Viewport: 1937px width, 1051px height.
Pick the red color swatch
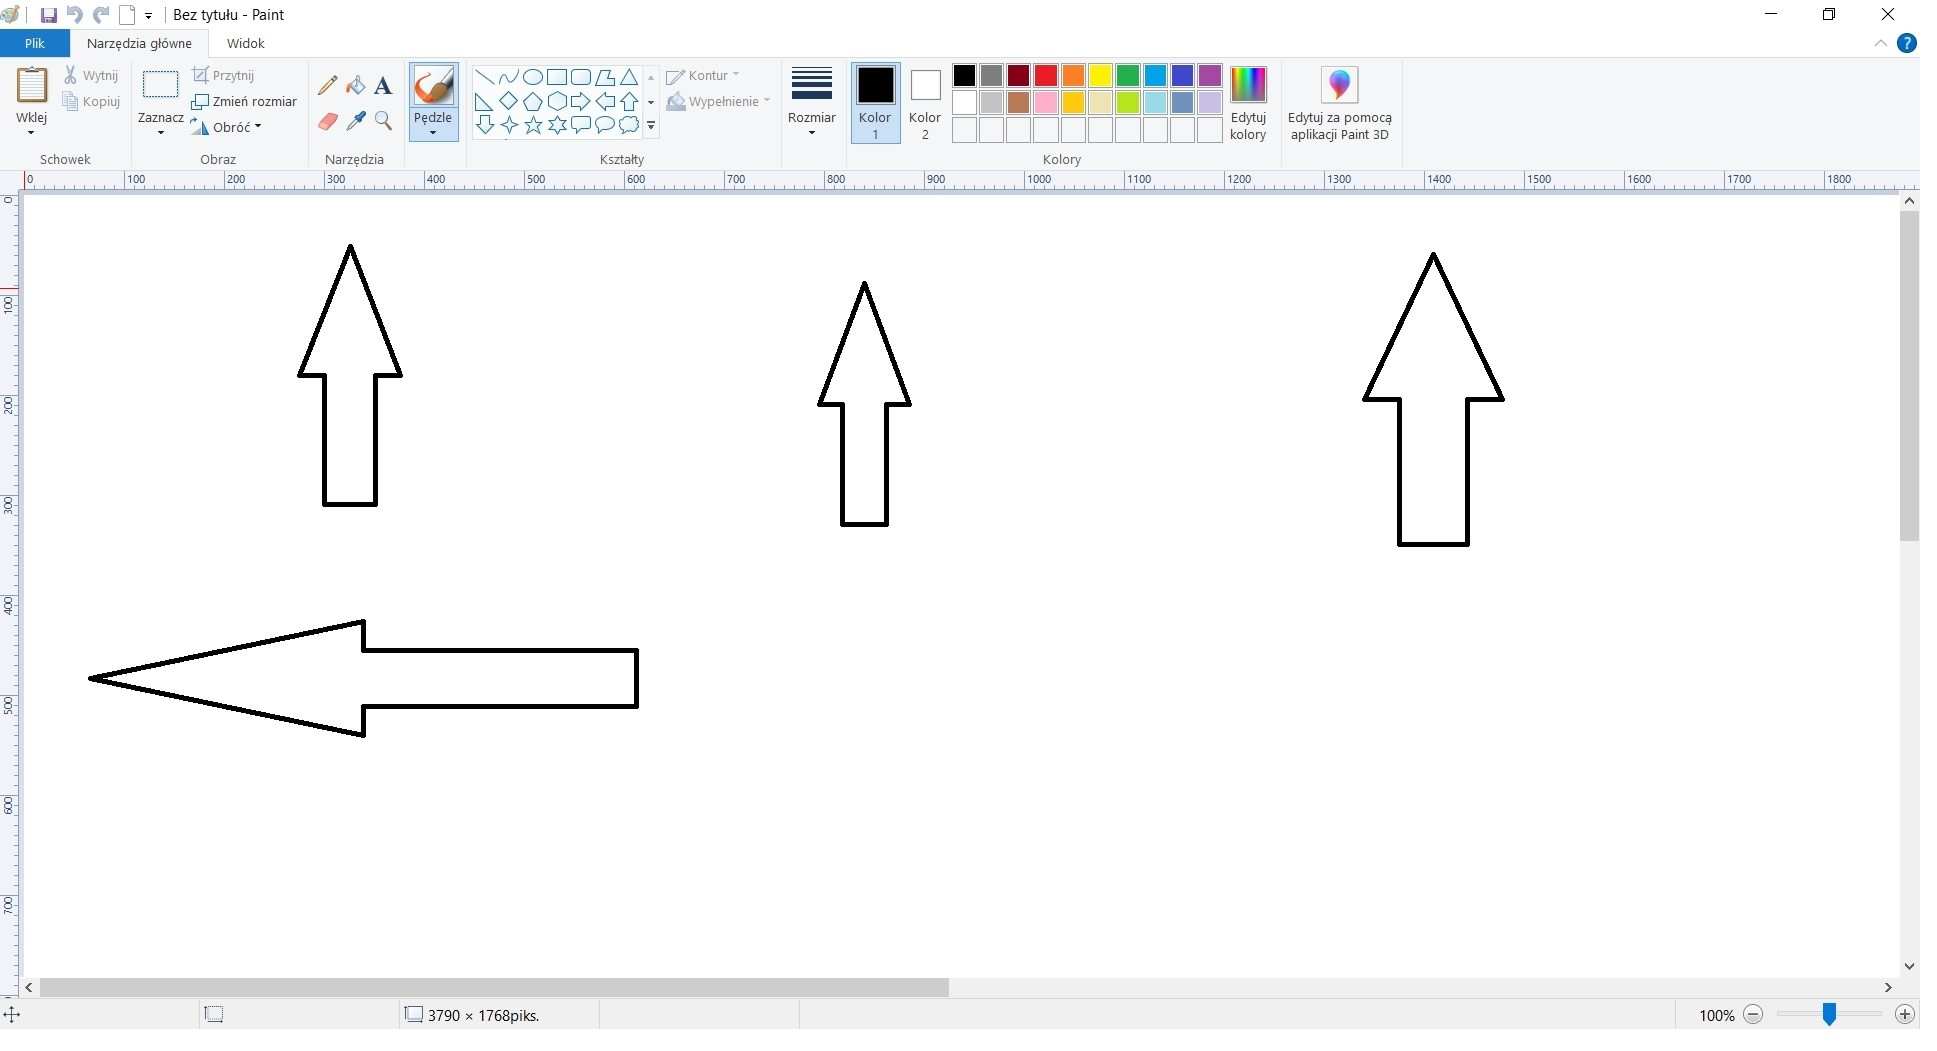tap(1046, 76)
